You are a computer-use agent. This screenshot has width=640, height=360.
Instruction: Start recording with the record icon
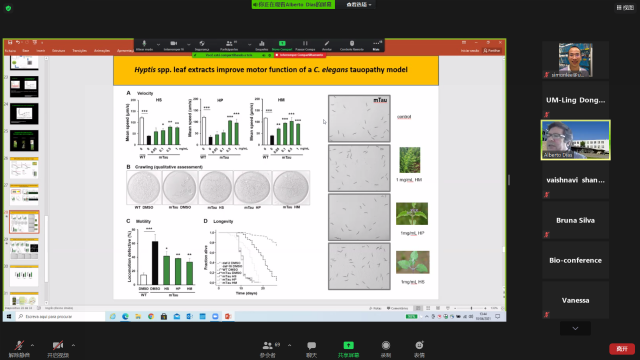coord(386,345)
